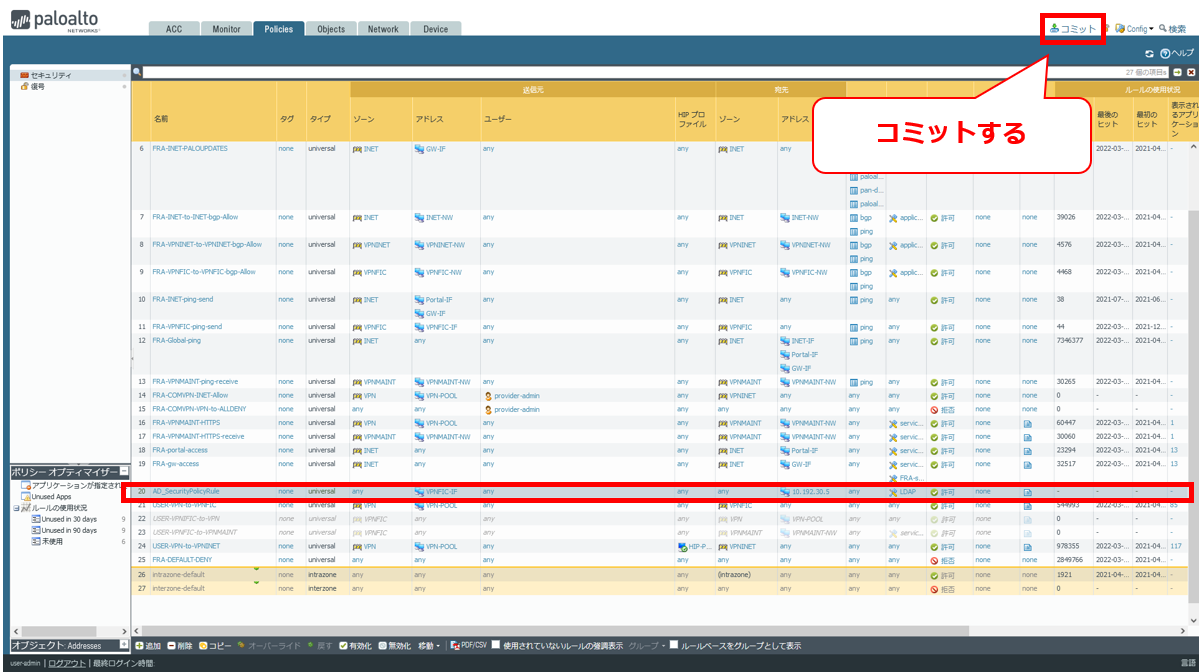The image size is (1202, 672).
Task: Click the 検索 search magnifier icon
Action: click(1163, 29)
